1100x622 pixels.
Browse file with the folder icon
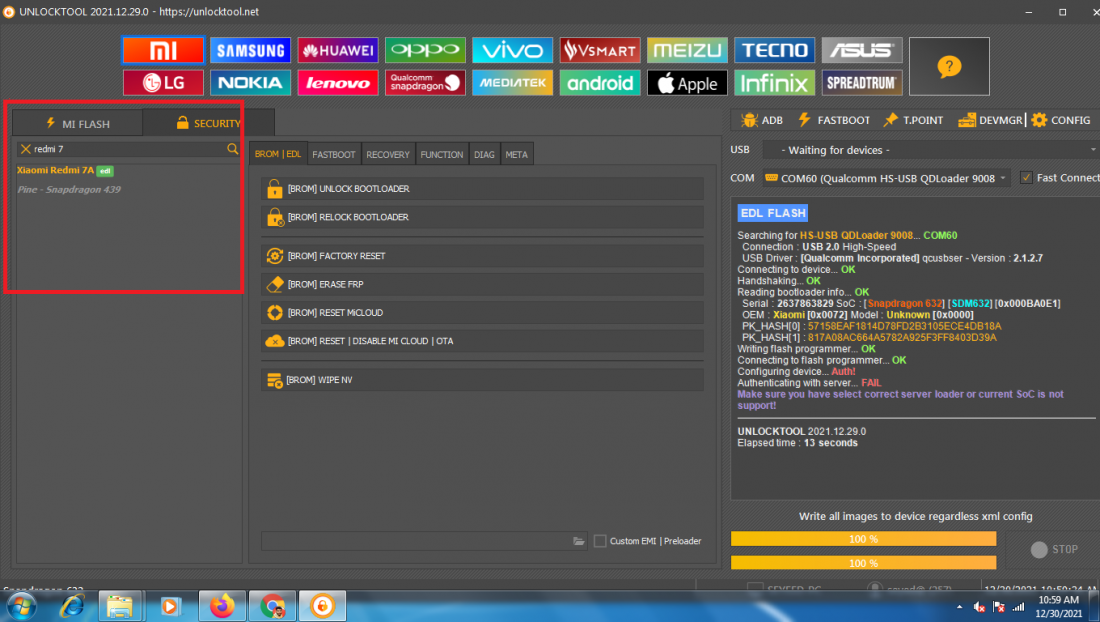point(578,541)
